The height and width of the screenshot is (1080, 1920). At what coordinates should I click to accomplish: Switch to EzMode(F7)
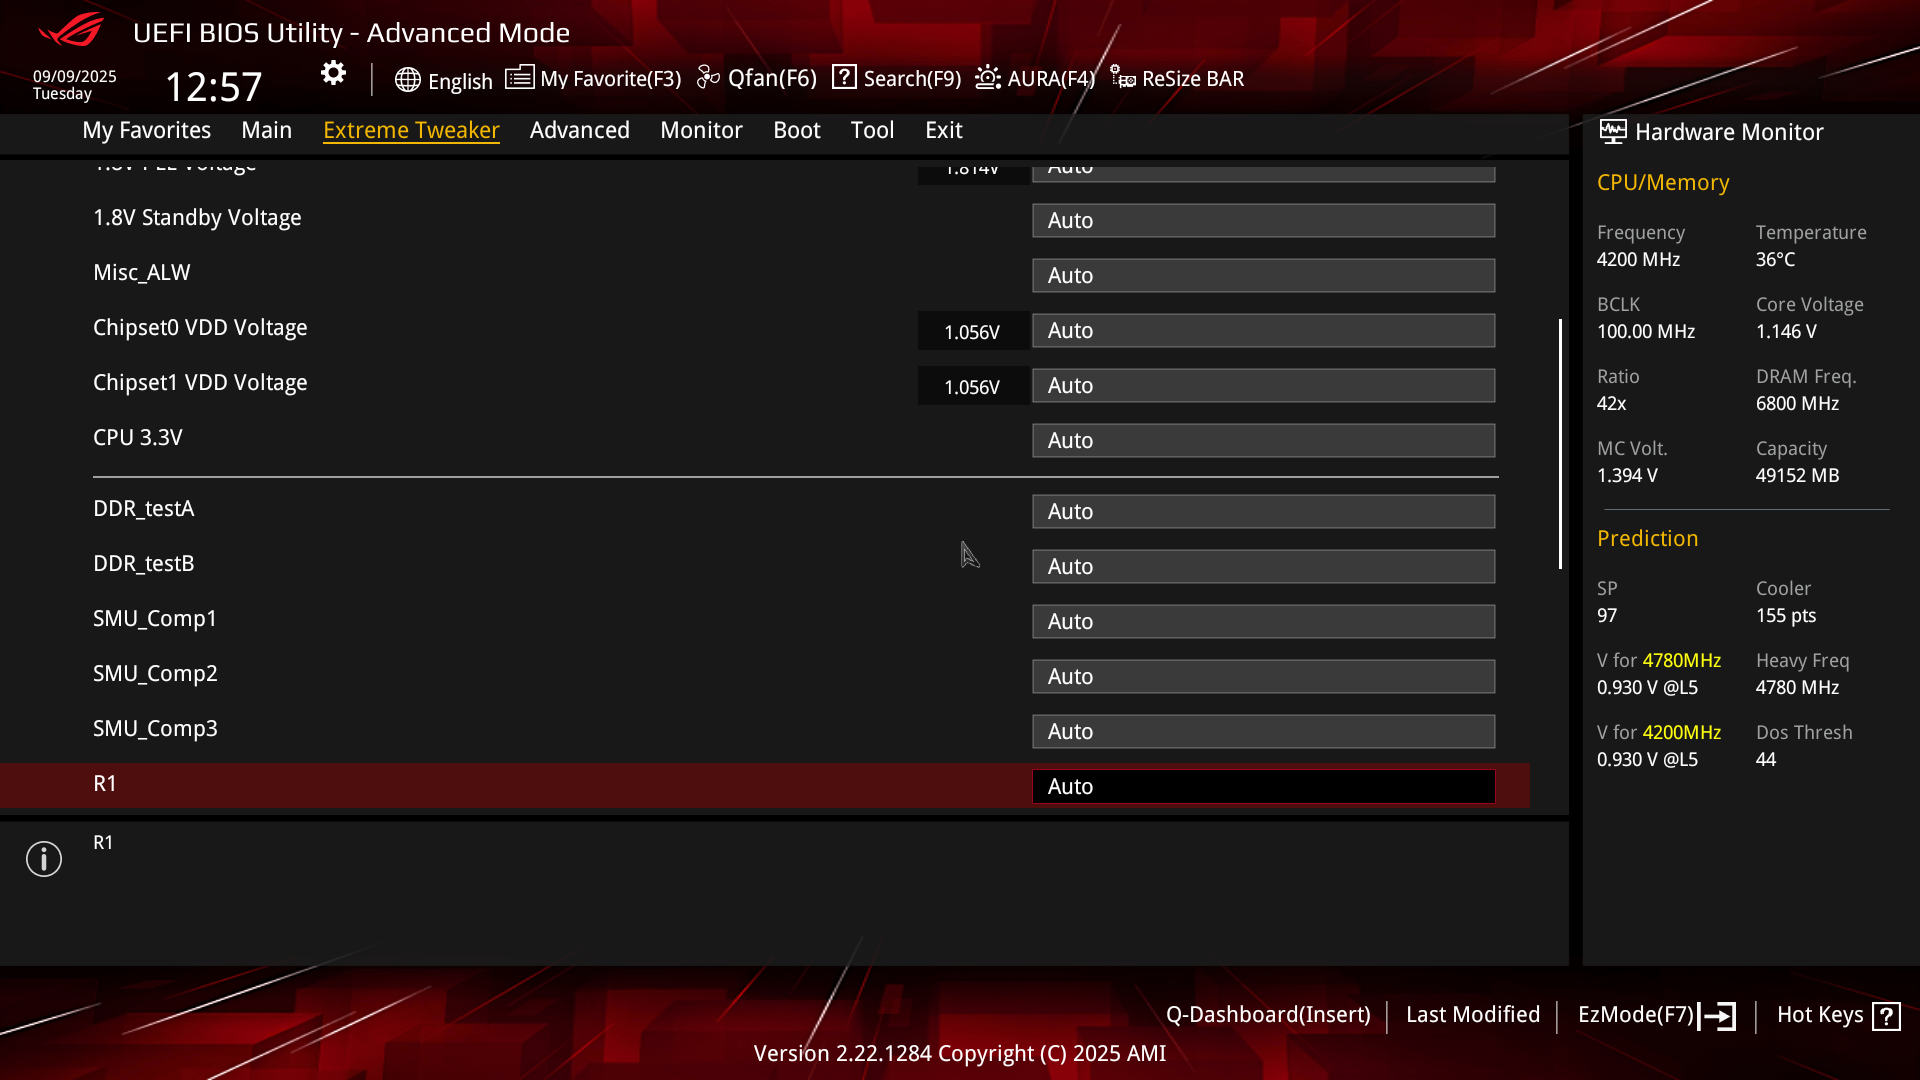pyautogui.click(x=1656, y=1015)
